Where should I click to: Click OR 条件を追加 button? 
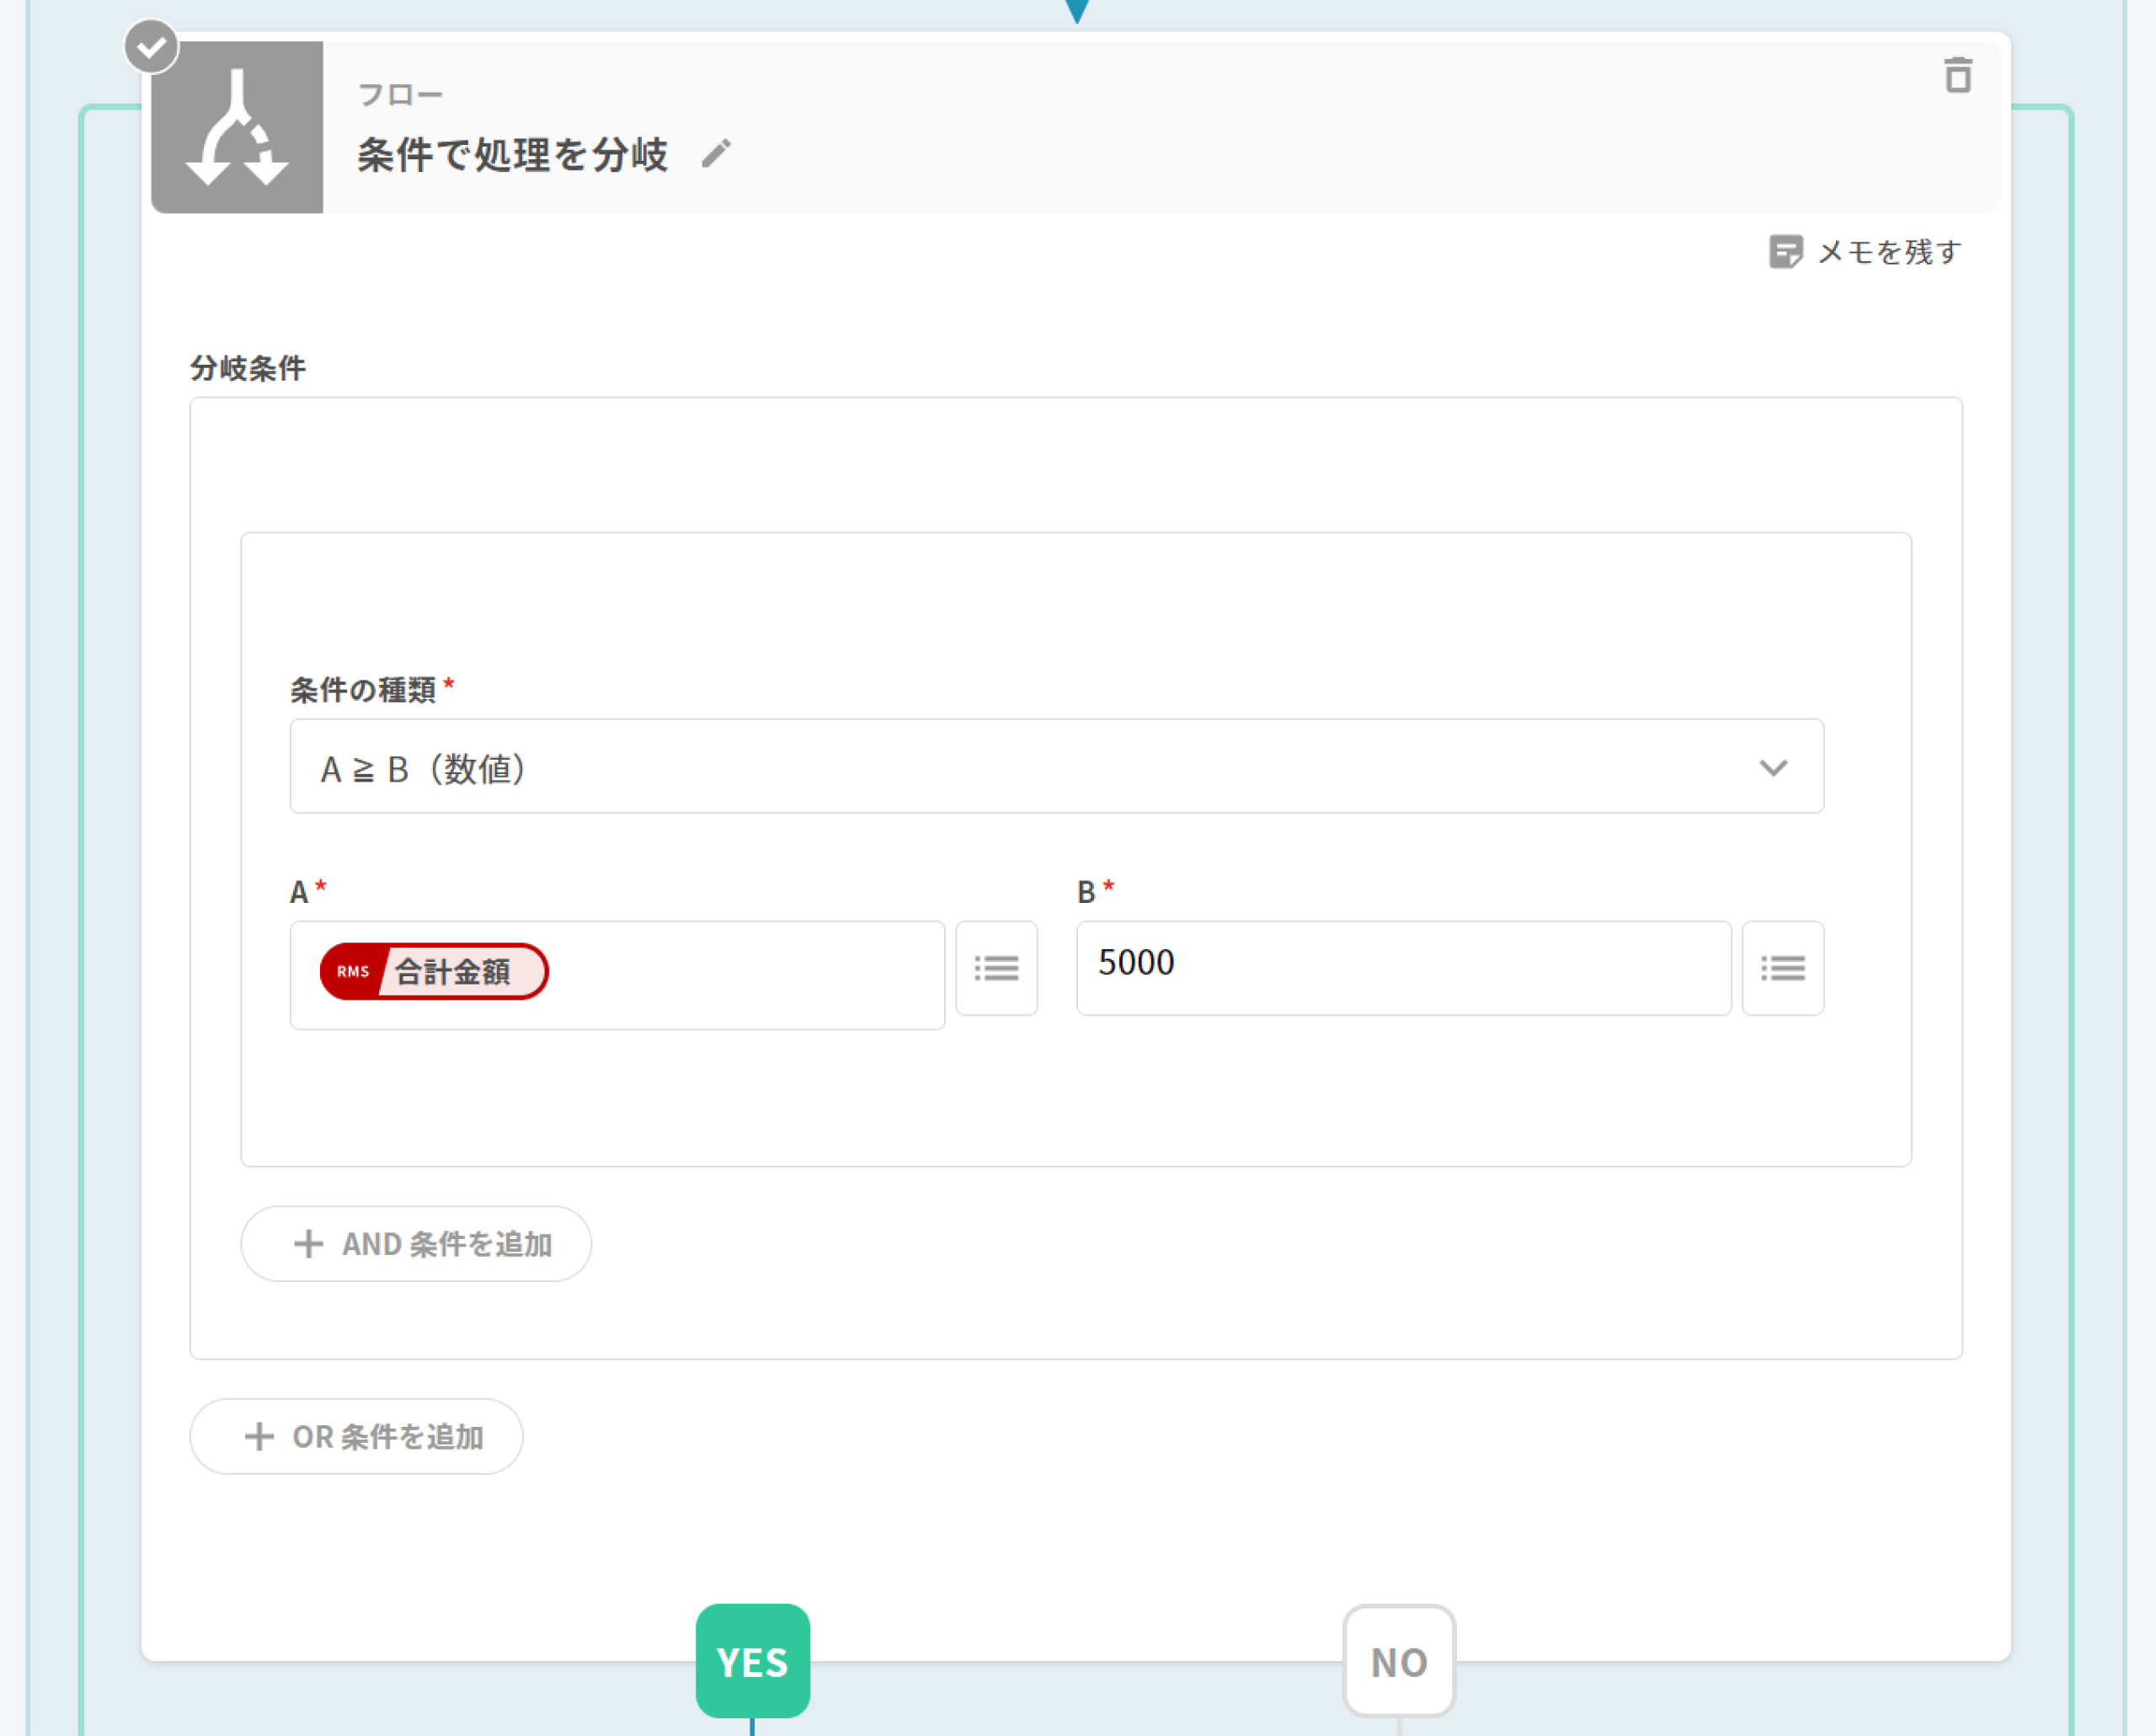[388, 1436]
